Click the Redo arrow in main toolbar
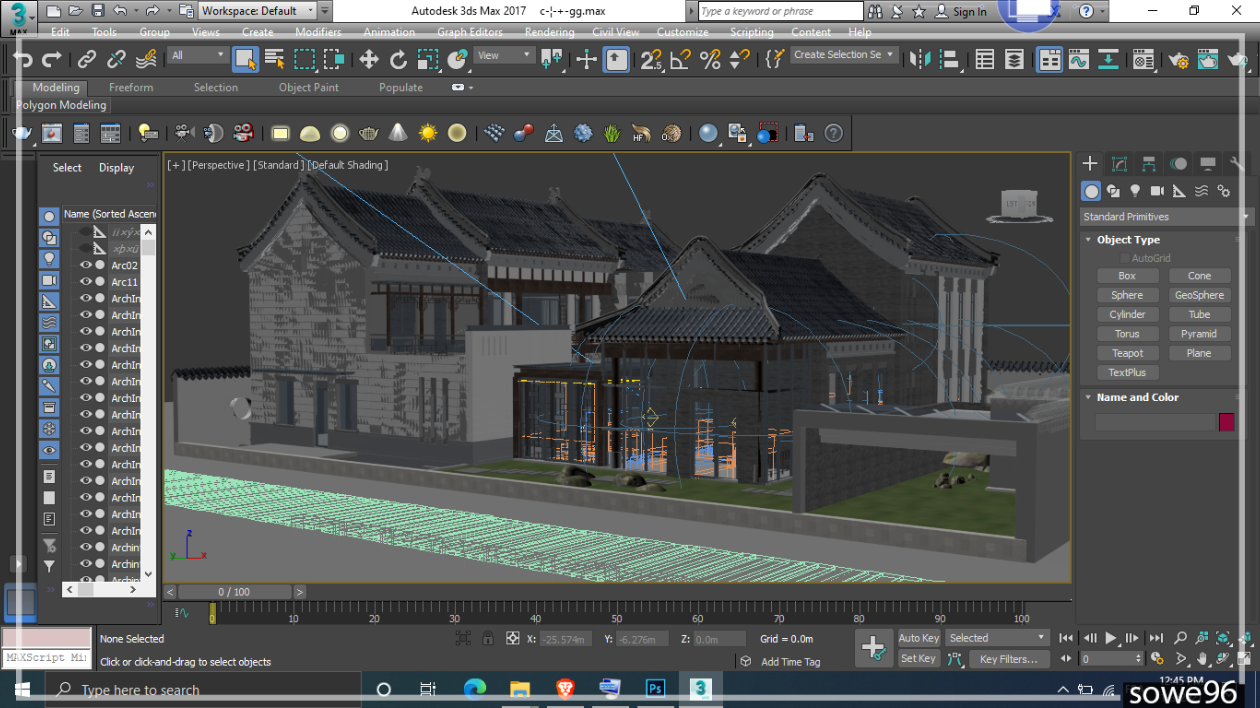The image size is (1260, 708). pos(52,60)
